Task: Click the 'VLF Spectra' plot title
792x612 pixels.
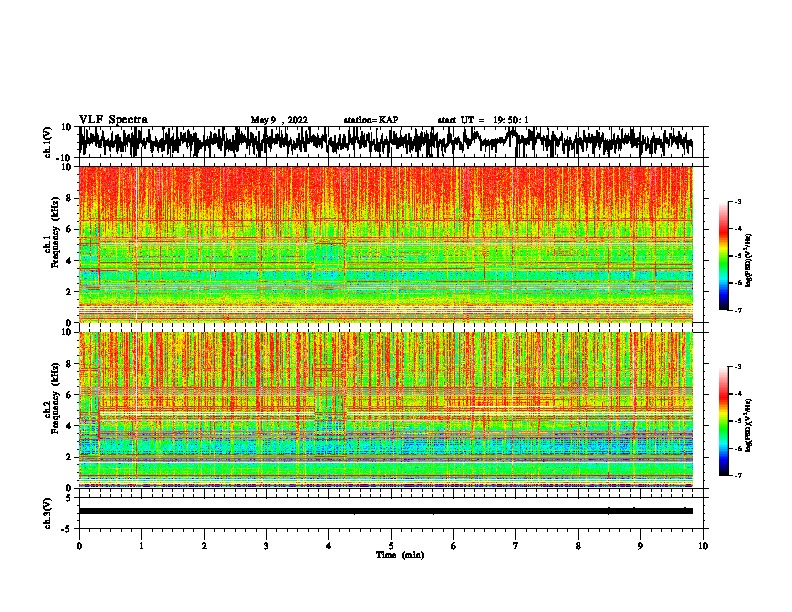Action: pos(113,120)
